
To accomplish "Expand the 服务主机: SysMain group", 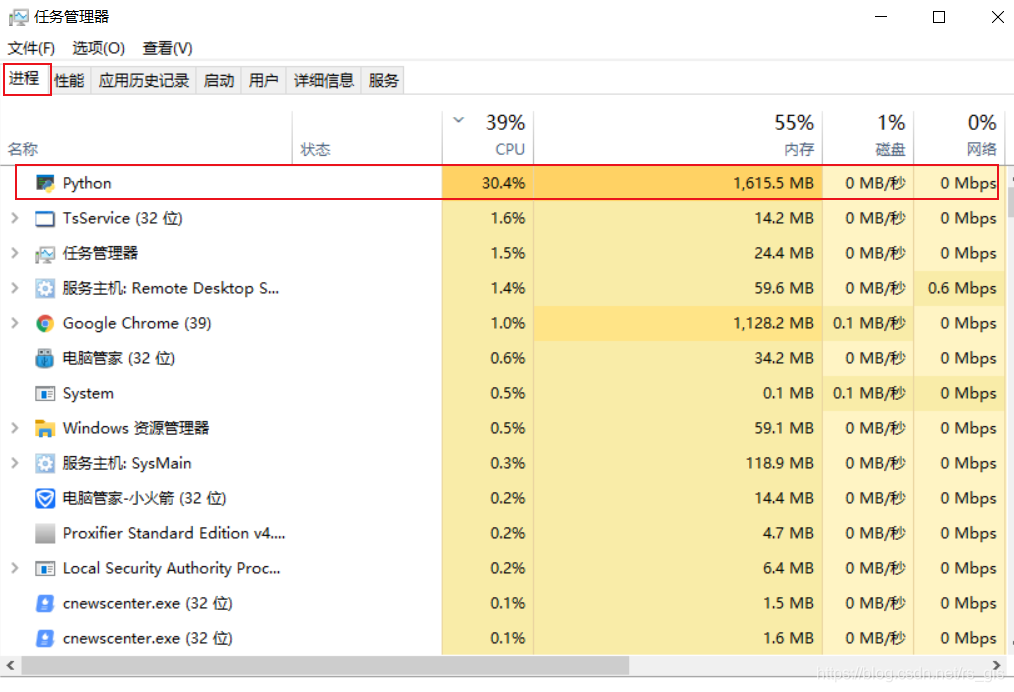I will tap(15, 463).
